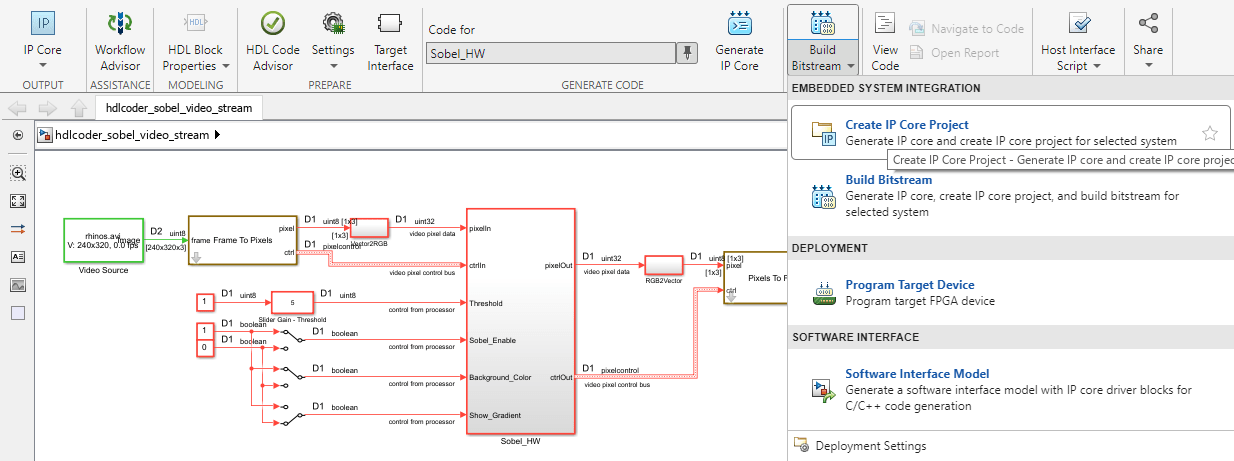The height and width of the screenshot is (461, 1234).
Task: Click the Pixels To Frame block
Action: [x=756, y=278]
